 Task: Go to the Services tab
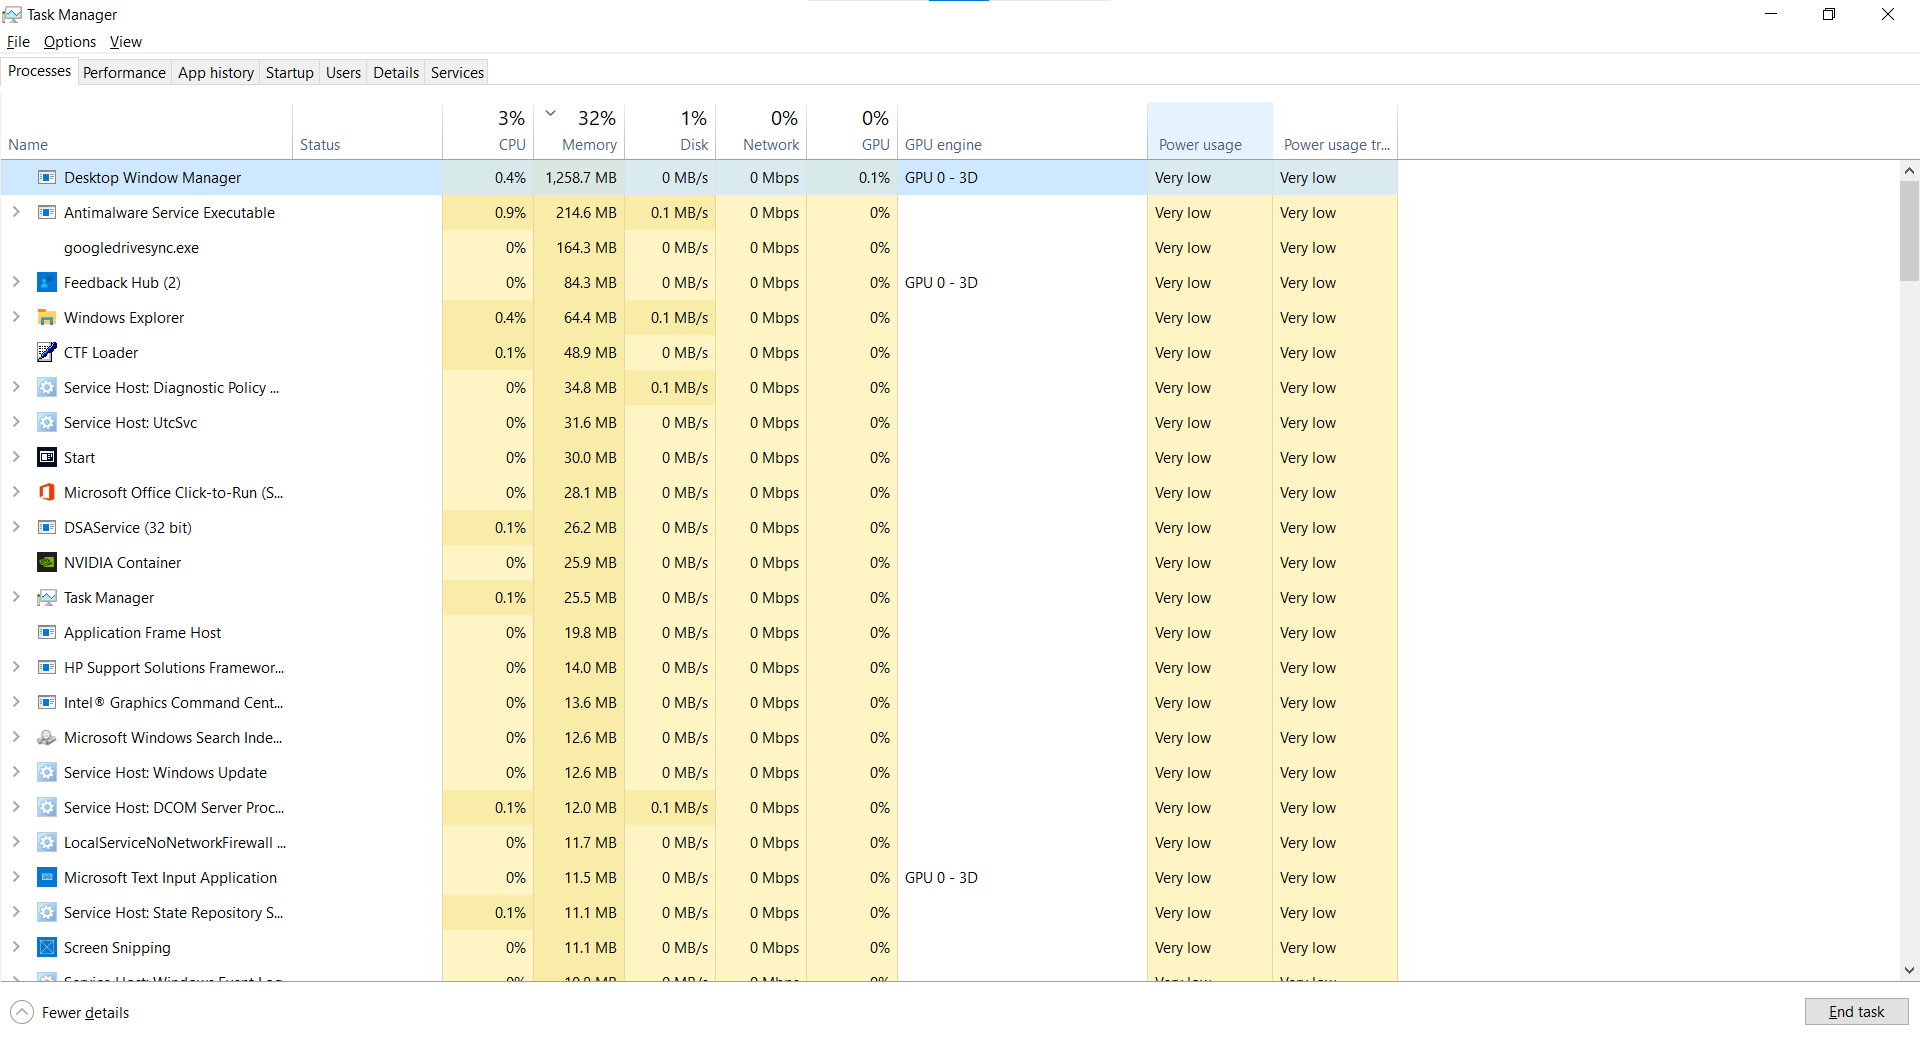click(457, 73)
